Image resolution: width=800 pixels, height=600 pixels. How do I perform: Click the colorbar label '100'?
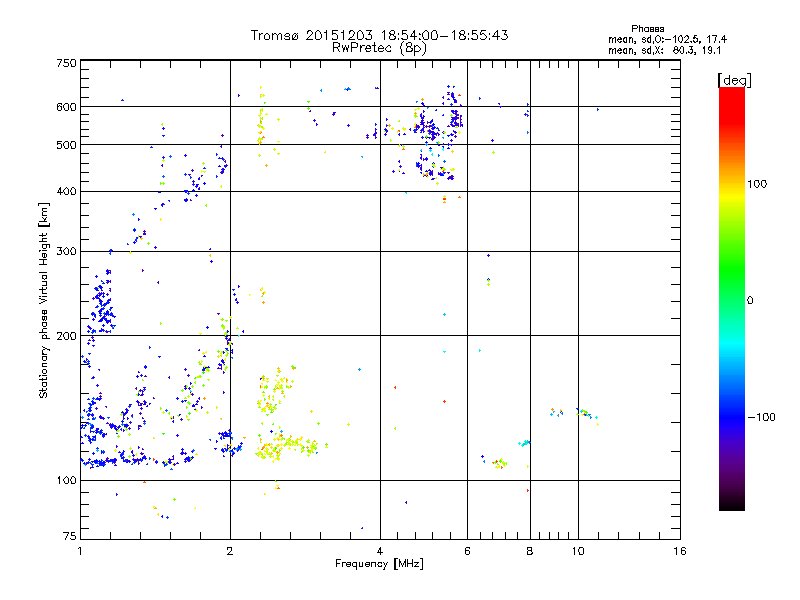coord(757,184)
